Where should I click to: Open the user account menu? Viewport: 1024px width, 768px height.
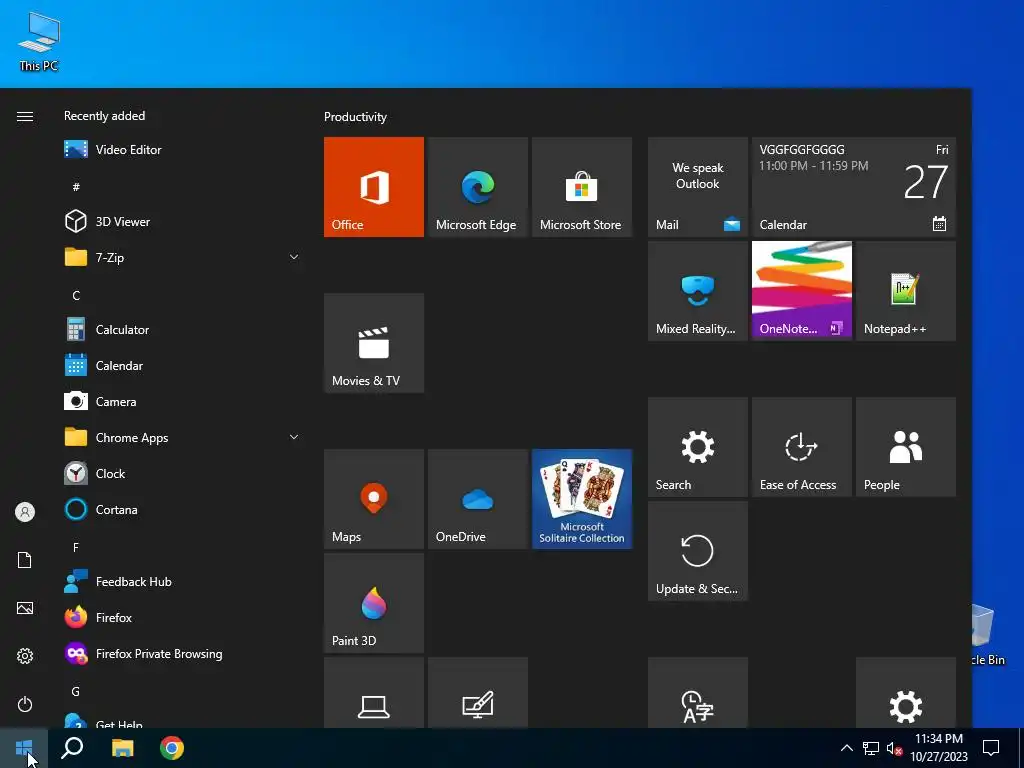tap(25, 512)
